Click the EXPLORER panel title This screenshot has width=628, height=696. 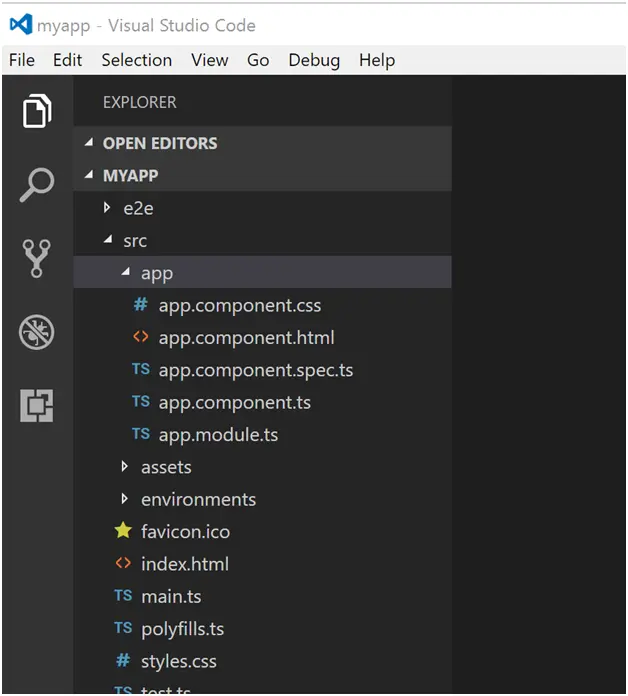140,103
